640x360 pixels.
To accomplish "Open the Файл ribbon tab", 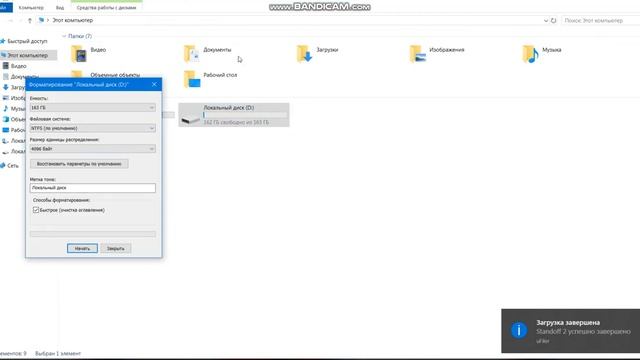I will (x=6, y=7).
